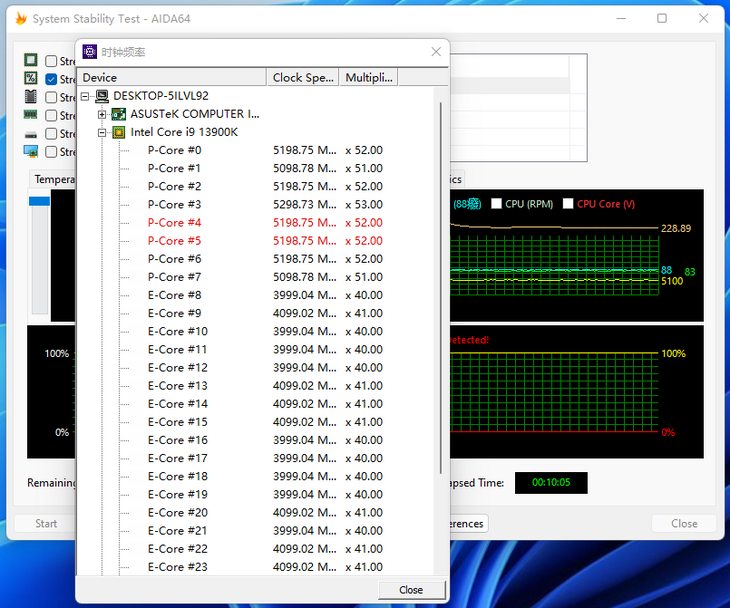Image resolution: width=730 pixels, height=608 pixels.
Task: Click the Close button in AIDA64 window
Action: (x=684, y=523)
